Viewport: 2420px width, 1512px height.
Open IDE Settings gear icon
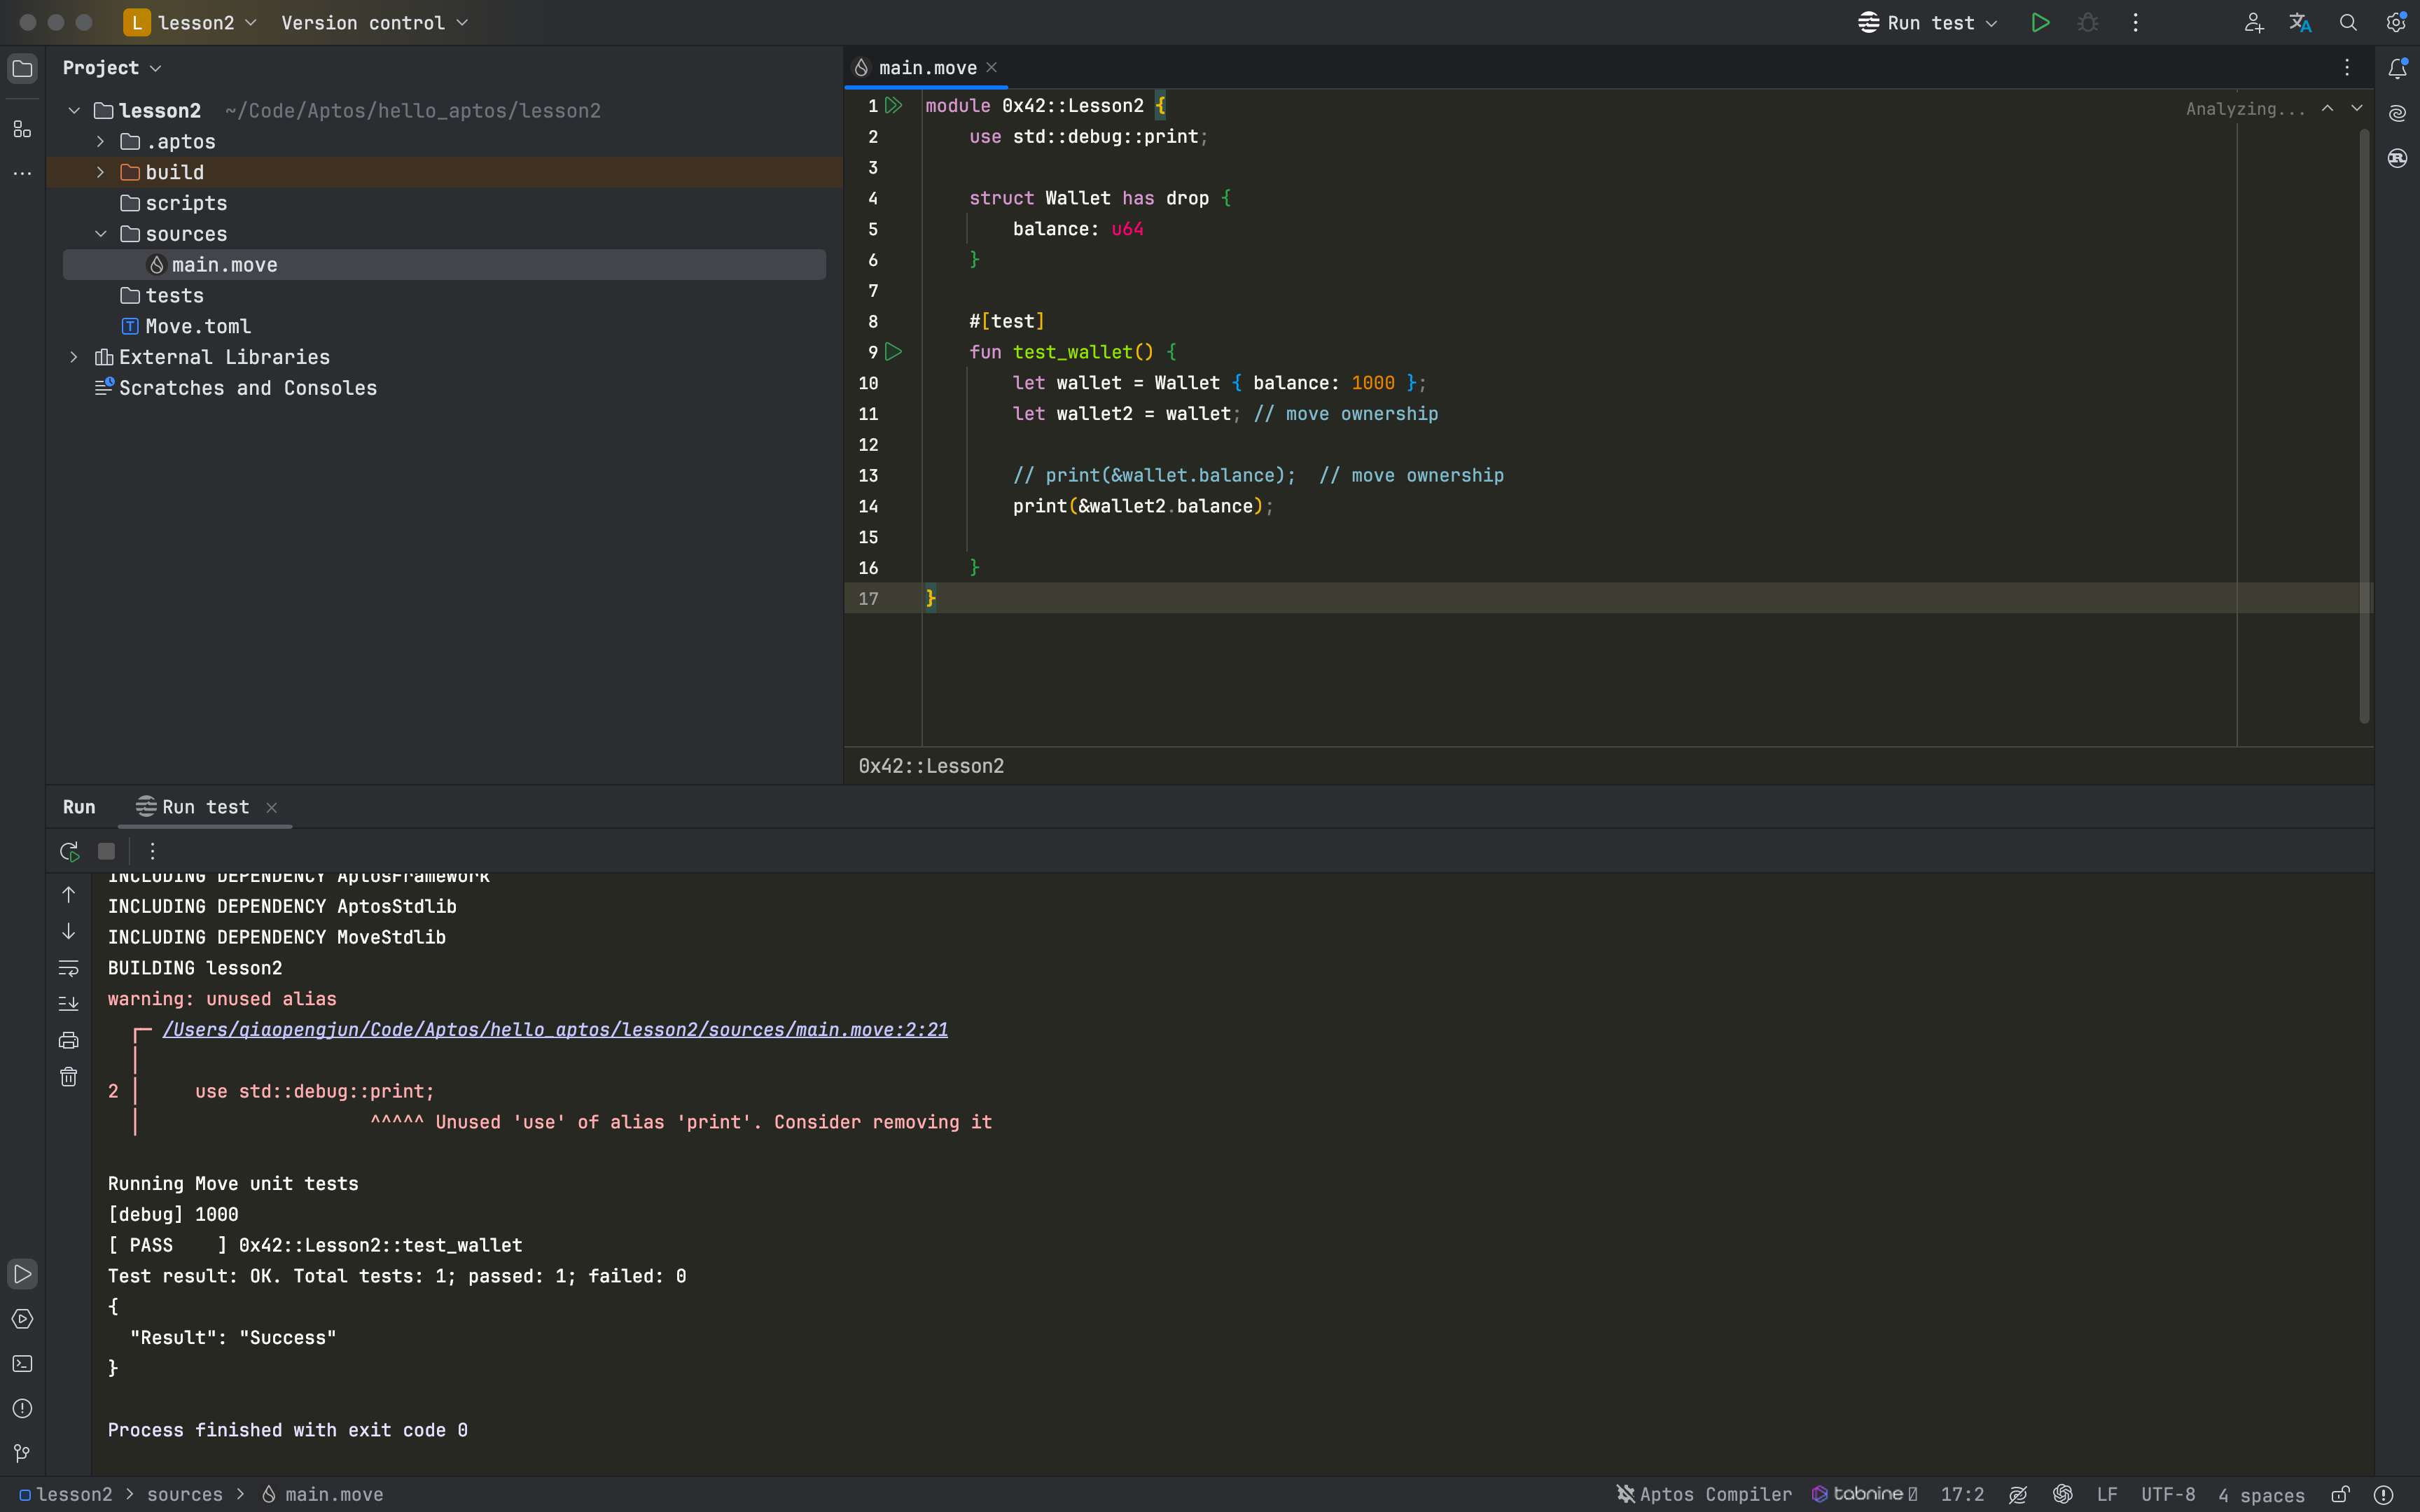point(2396,23)
